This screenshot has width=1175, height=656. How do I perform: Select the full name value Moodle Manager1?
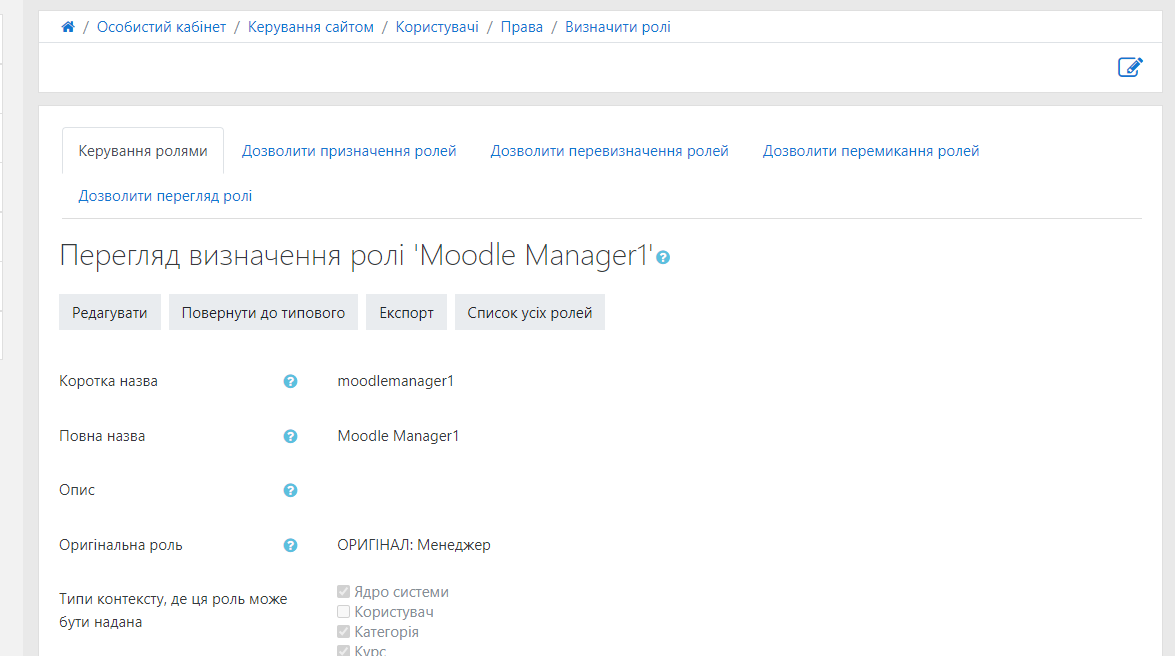coord(398,436)
